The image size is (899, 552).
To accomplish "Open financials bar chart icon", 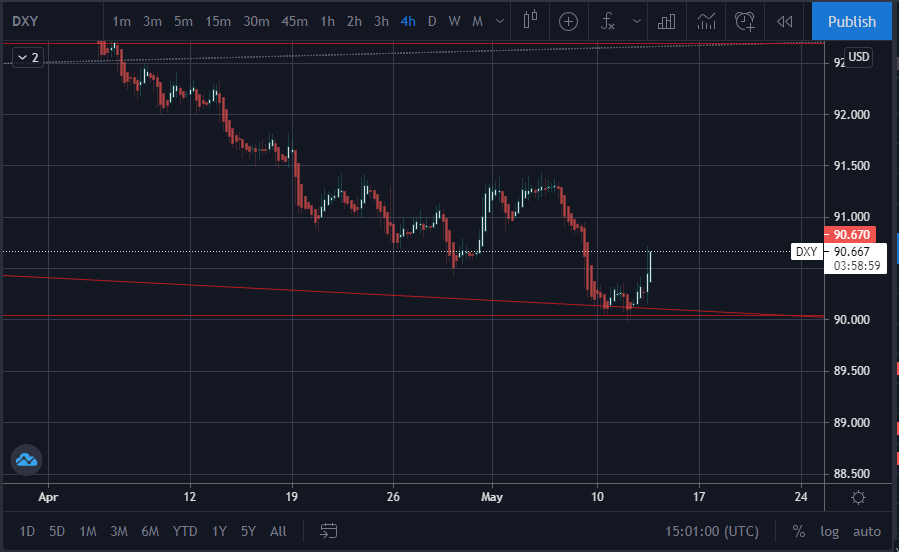I will [x=666, y=22].
